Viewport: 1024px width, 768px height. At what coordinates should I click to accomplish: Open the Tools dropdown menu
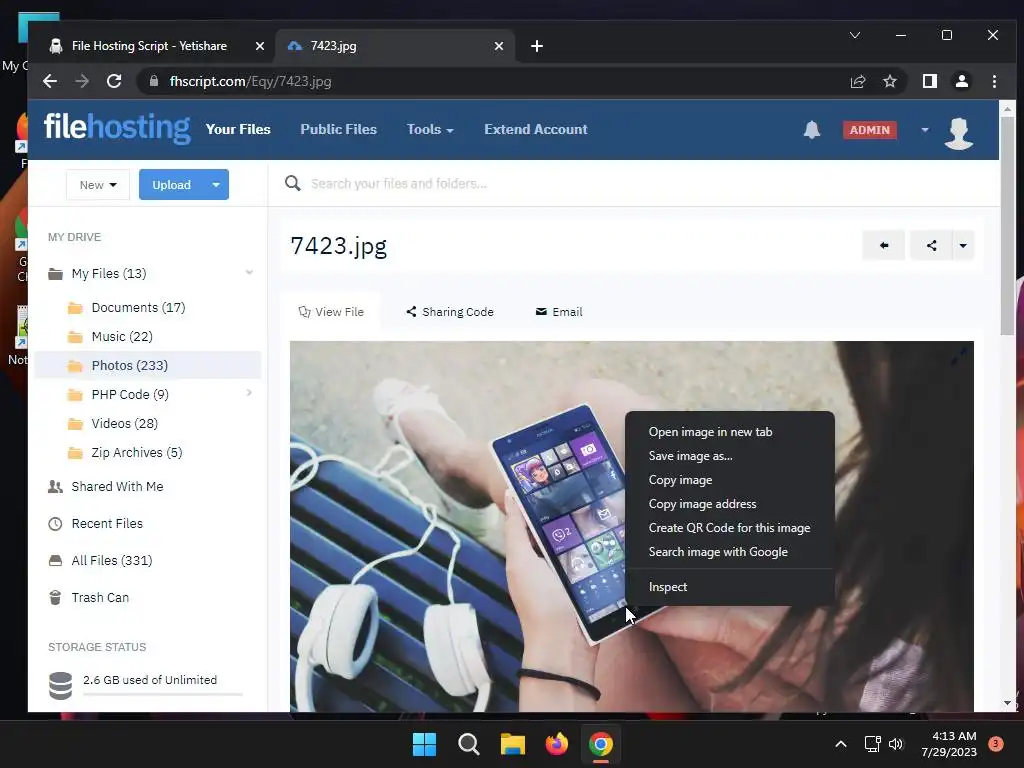(x=430, y=129)
